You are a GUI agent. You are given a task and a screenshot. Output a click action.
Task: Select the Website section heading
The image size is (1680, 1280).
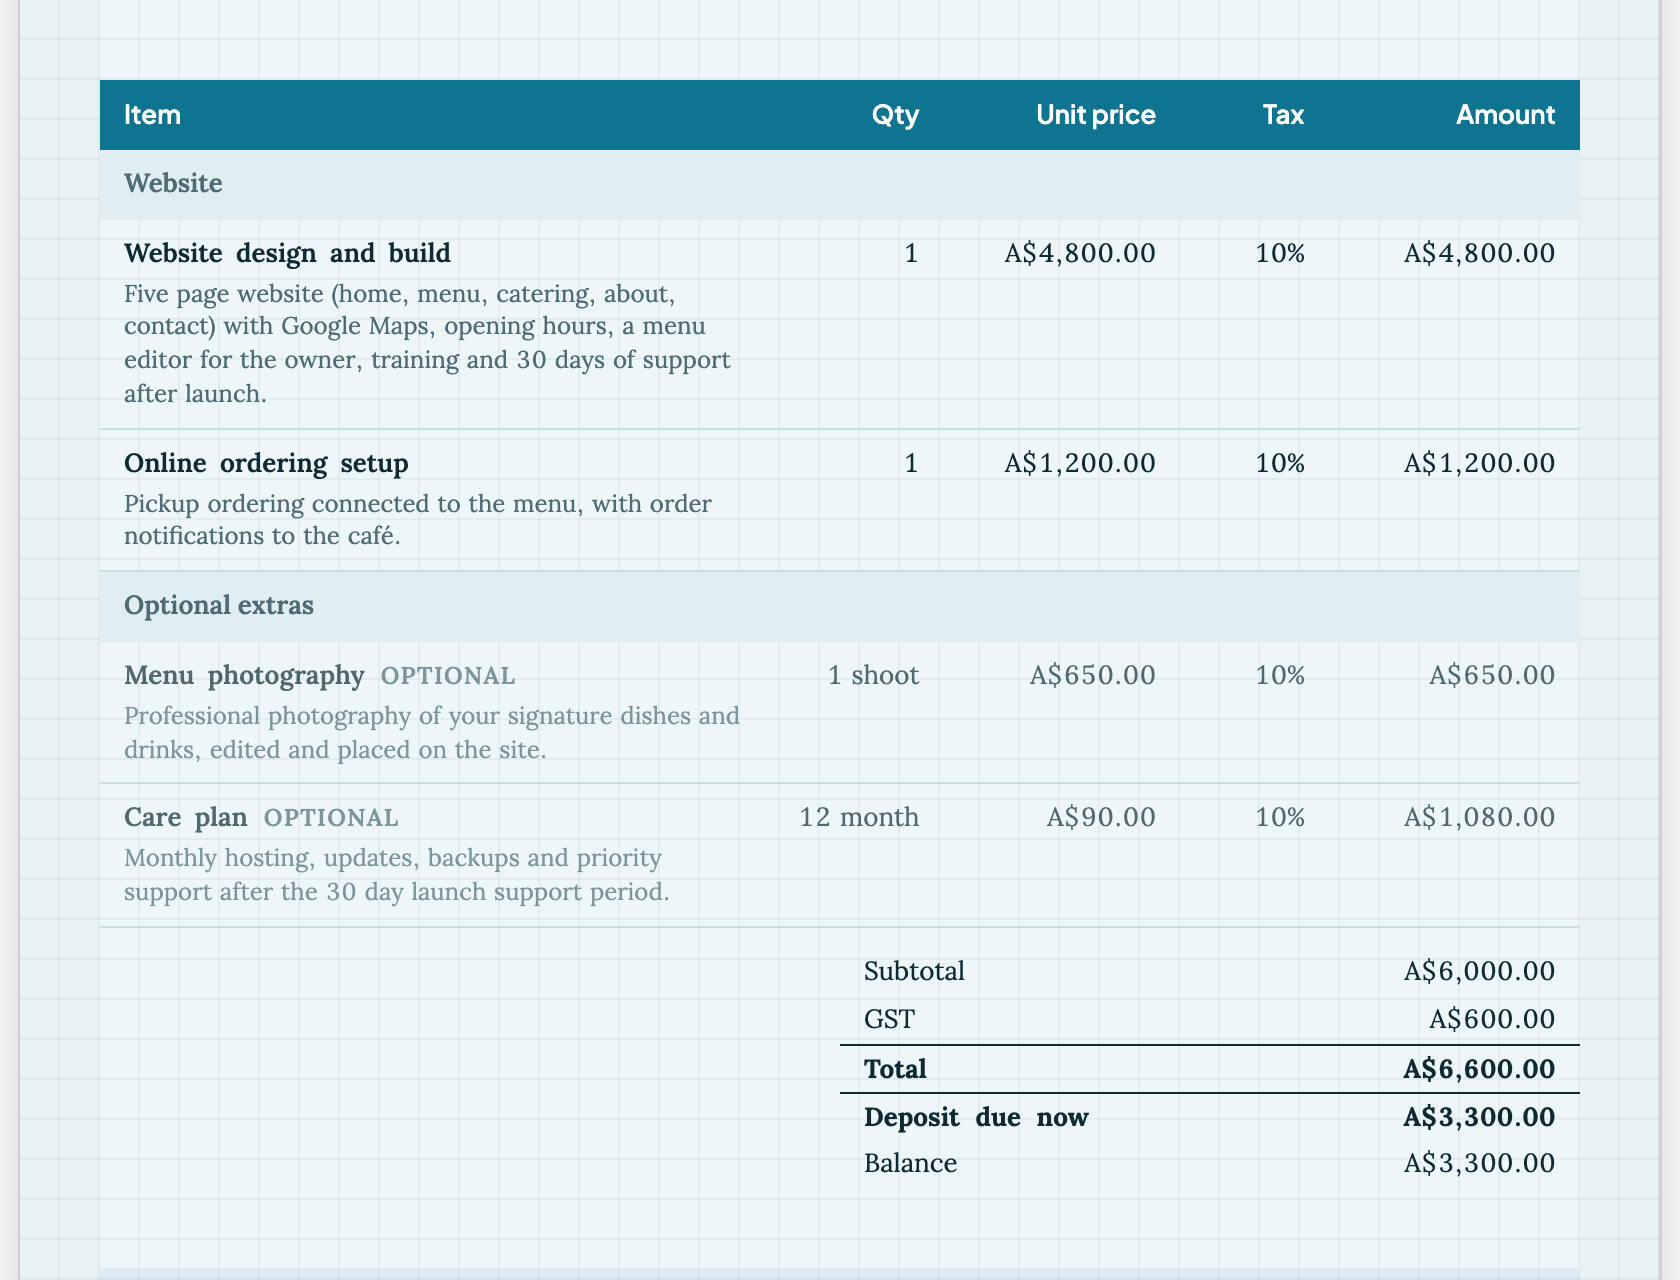pyautogui.click(x=173, y=184)
